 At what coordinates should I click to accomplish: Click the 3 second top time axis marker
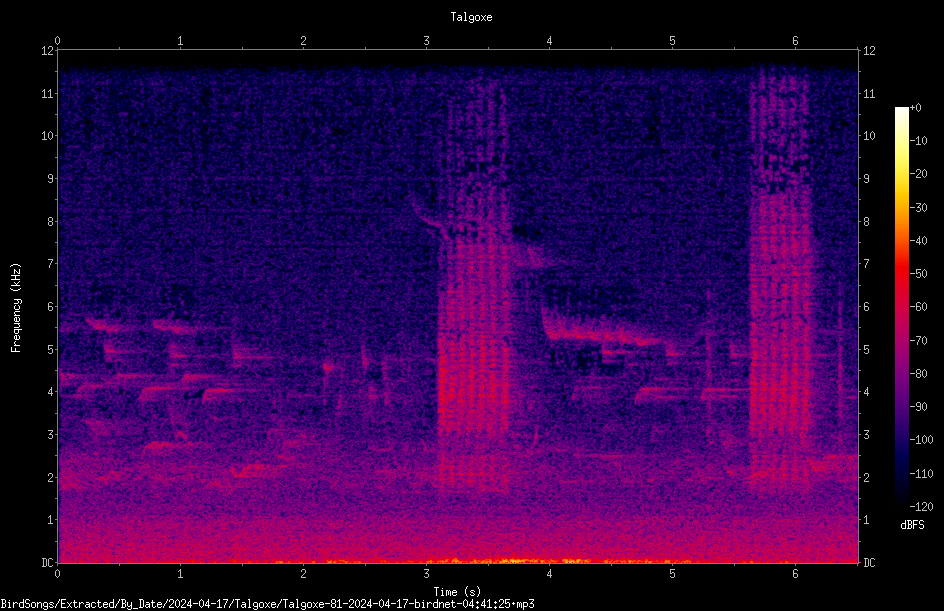click(x=426, y=41)
